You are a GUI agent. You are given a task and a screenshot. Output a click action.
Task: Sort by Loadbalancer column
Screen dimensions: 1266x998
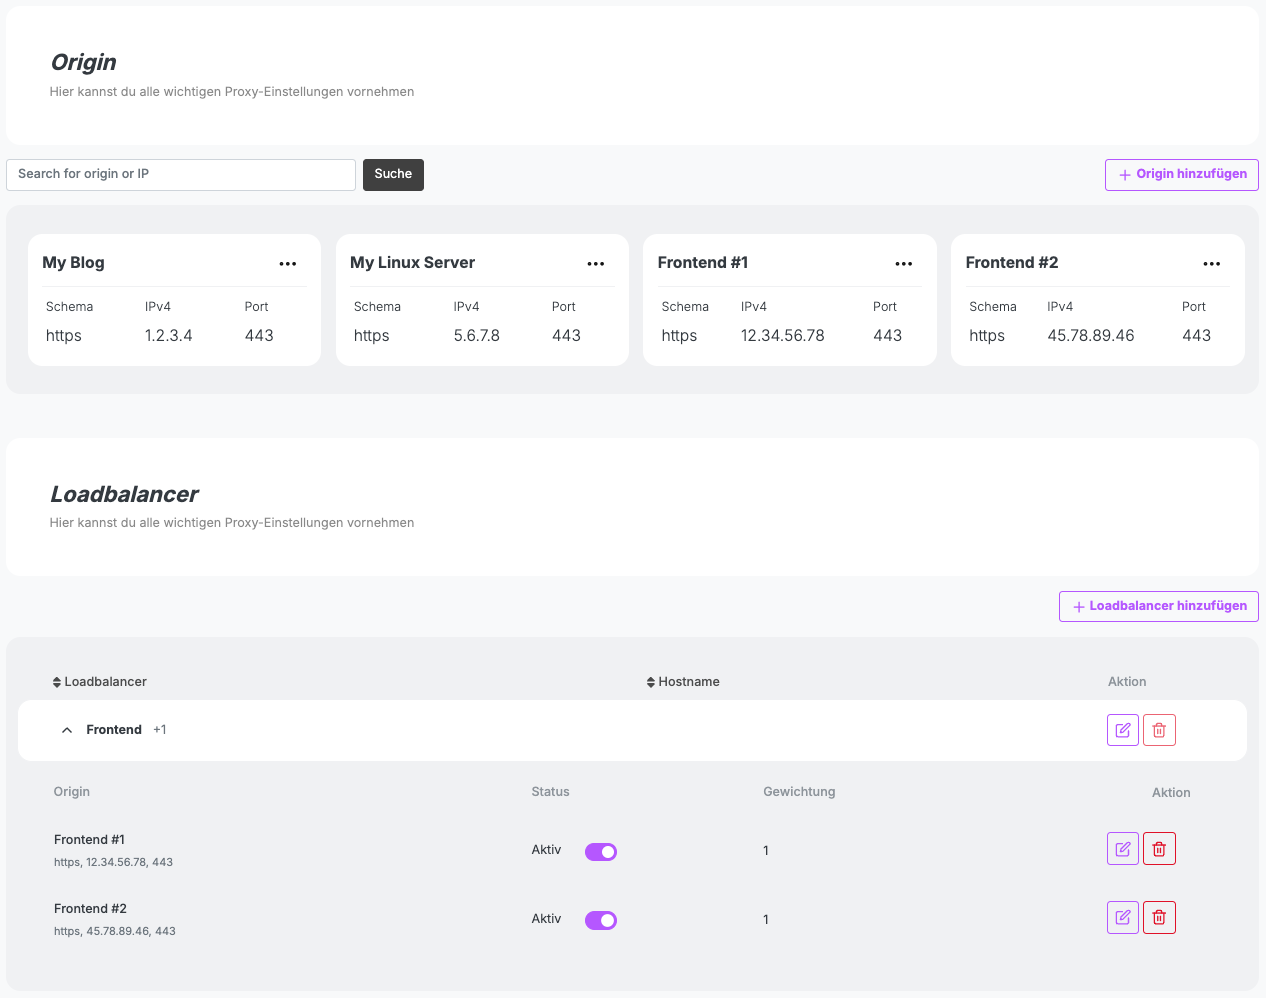click(x=99, y=682)
